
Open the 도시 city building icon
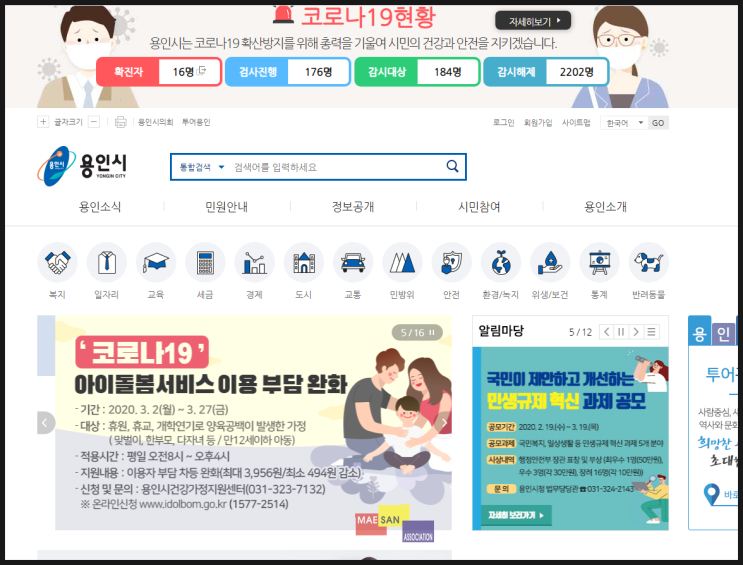click(x=304, y=262)
